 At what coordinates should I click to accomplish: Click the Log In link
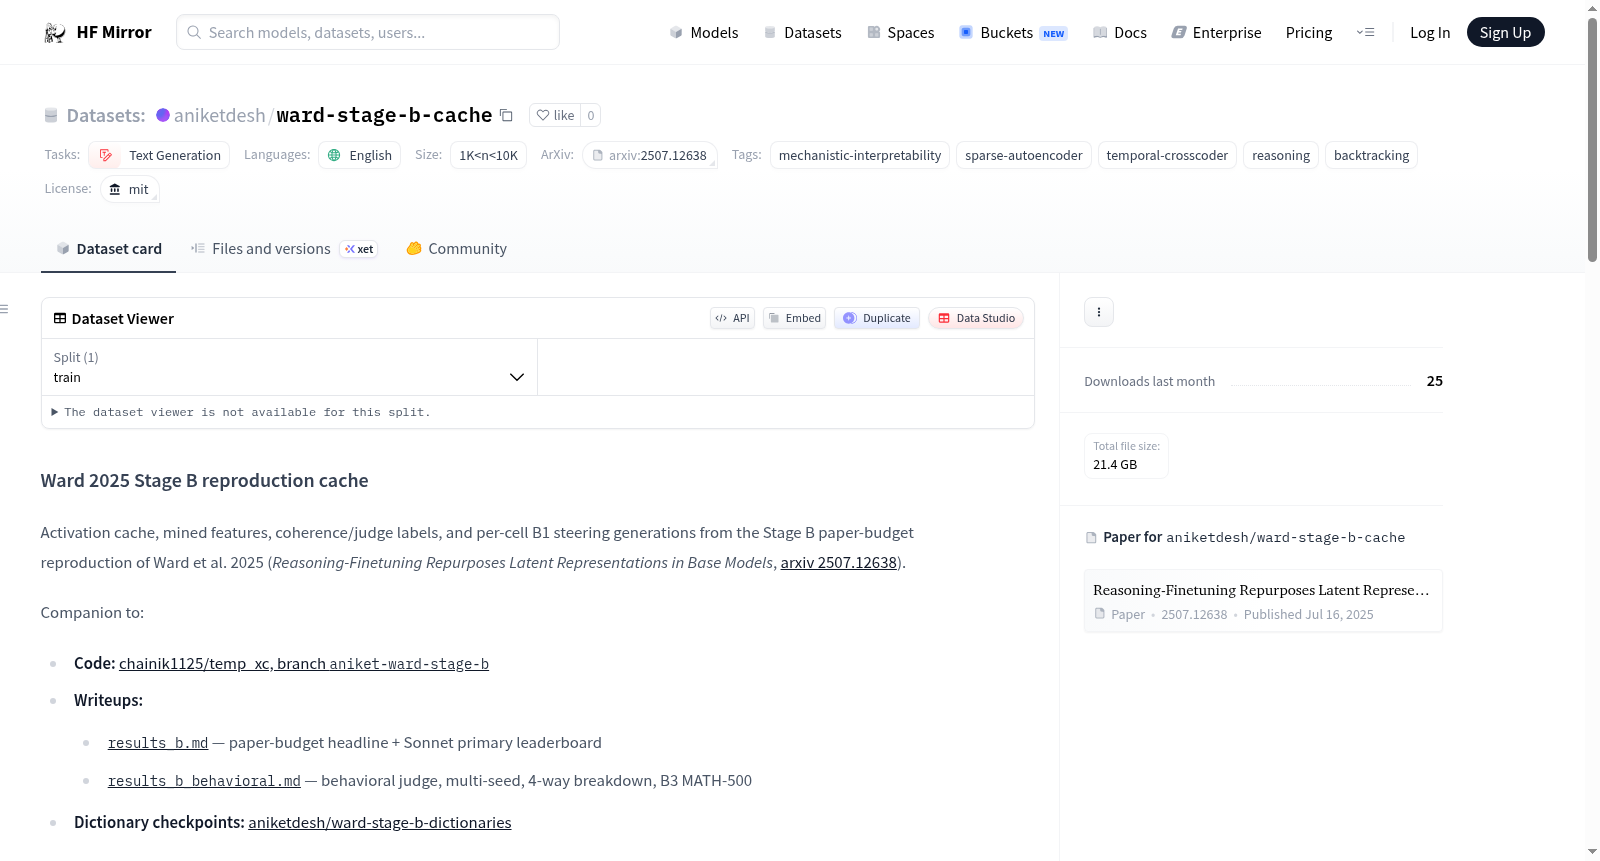tap(1430, 33)
